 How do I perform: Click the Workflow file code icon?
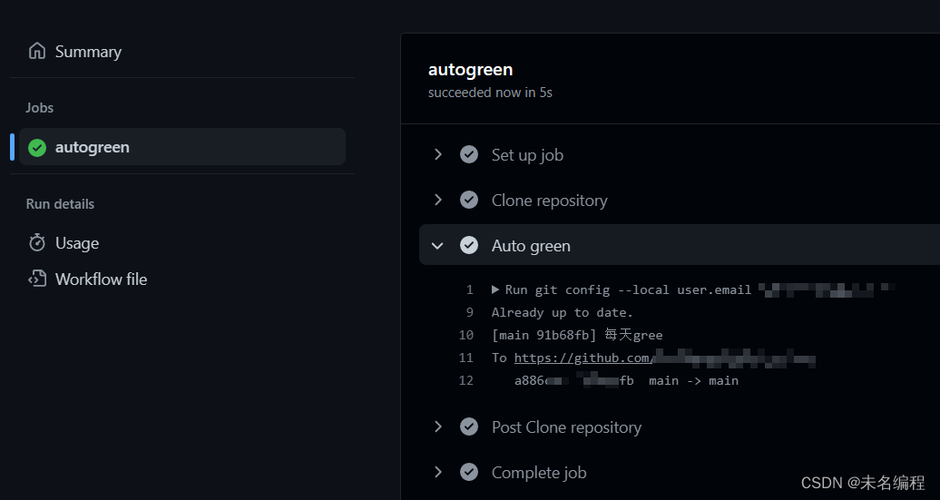[x=37, y=279]
